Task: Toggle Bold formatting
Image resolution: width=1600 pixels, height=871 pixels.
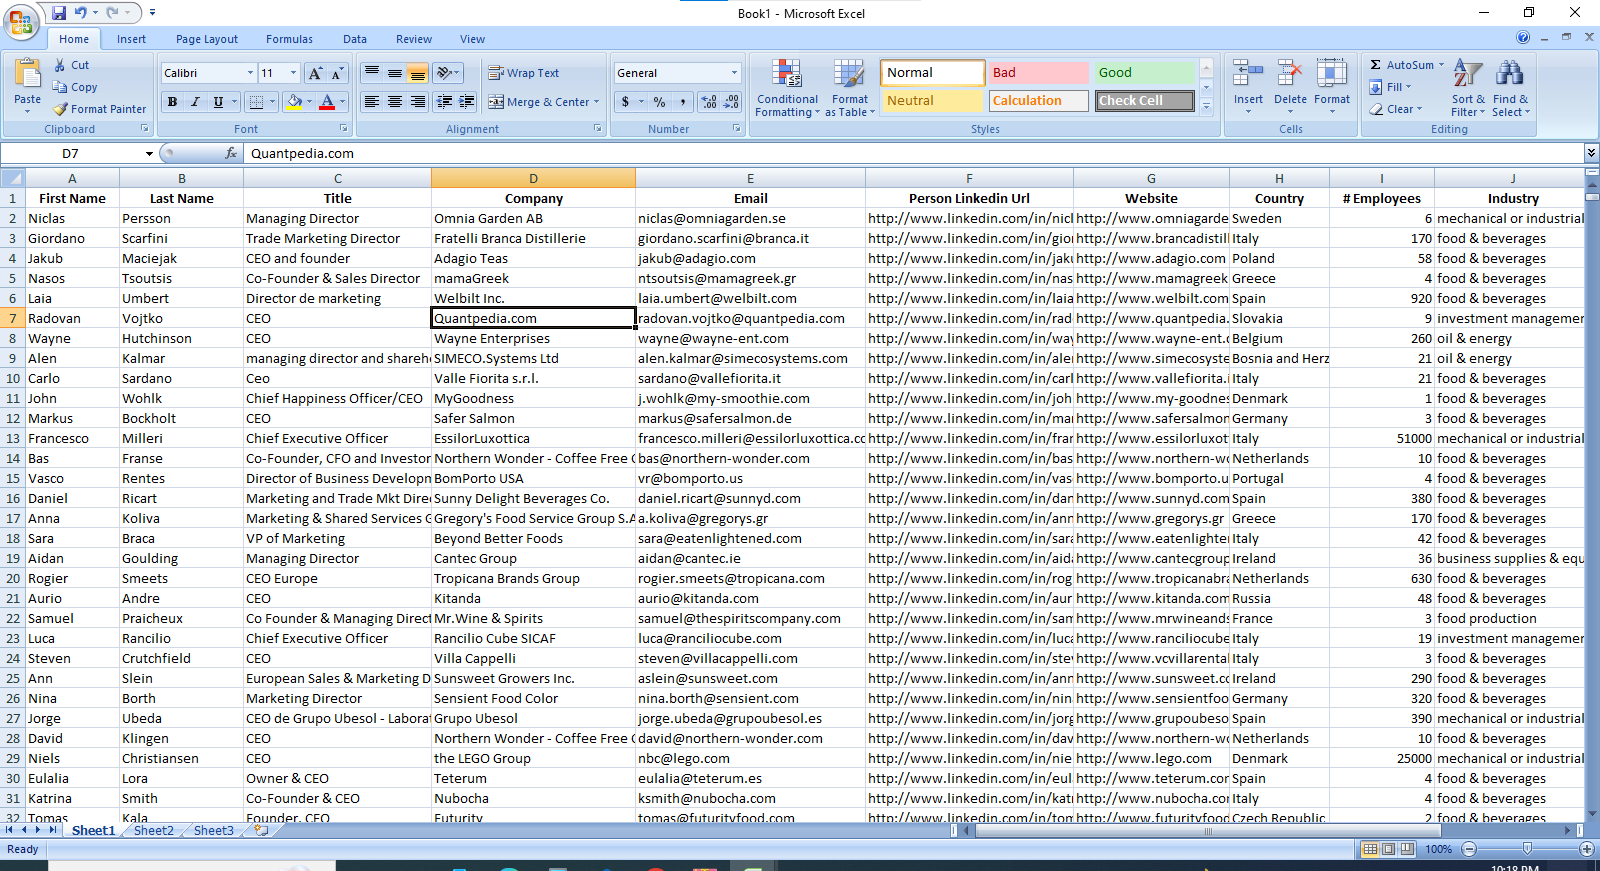Action: (x=173, y=102)
